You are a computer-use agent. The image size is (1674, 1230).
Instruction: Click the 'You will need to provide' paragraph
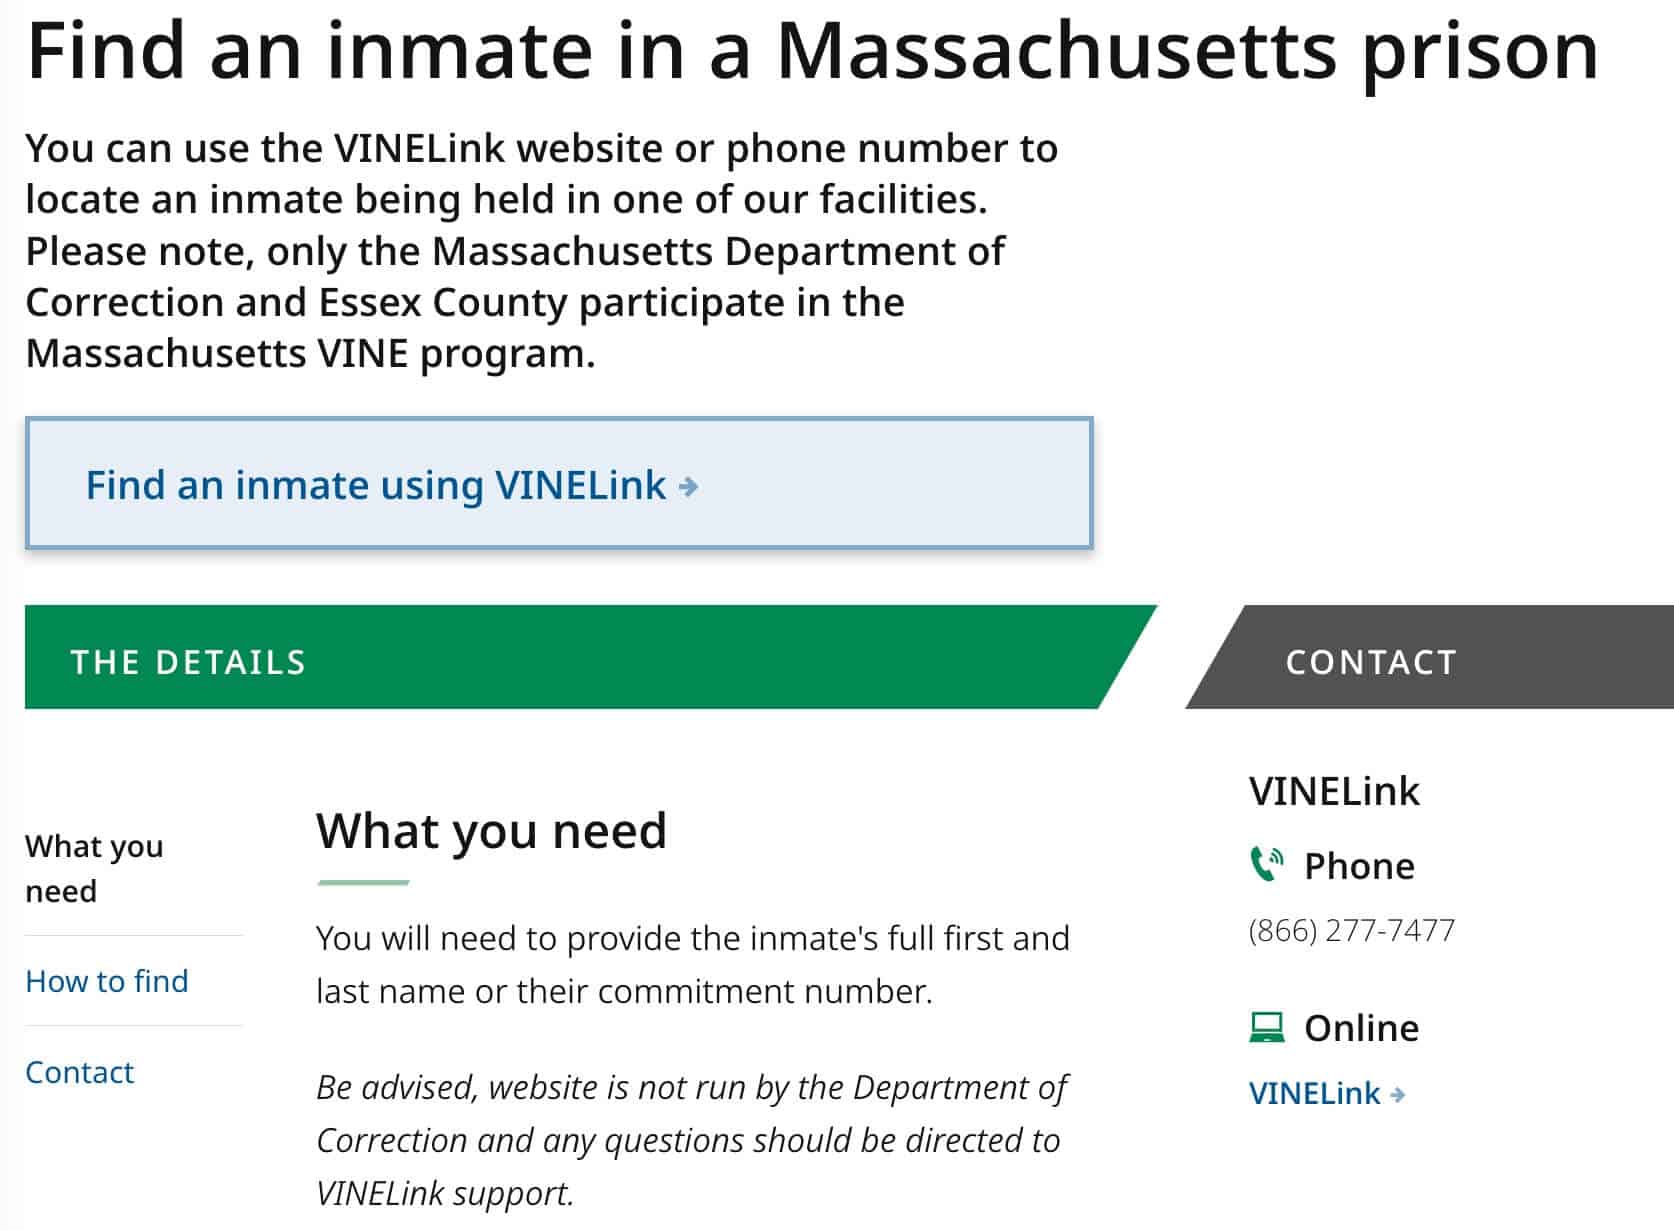point(692,964)
